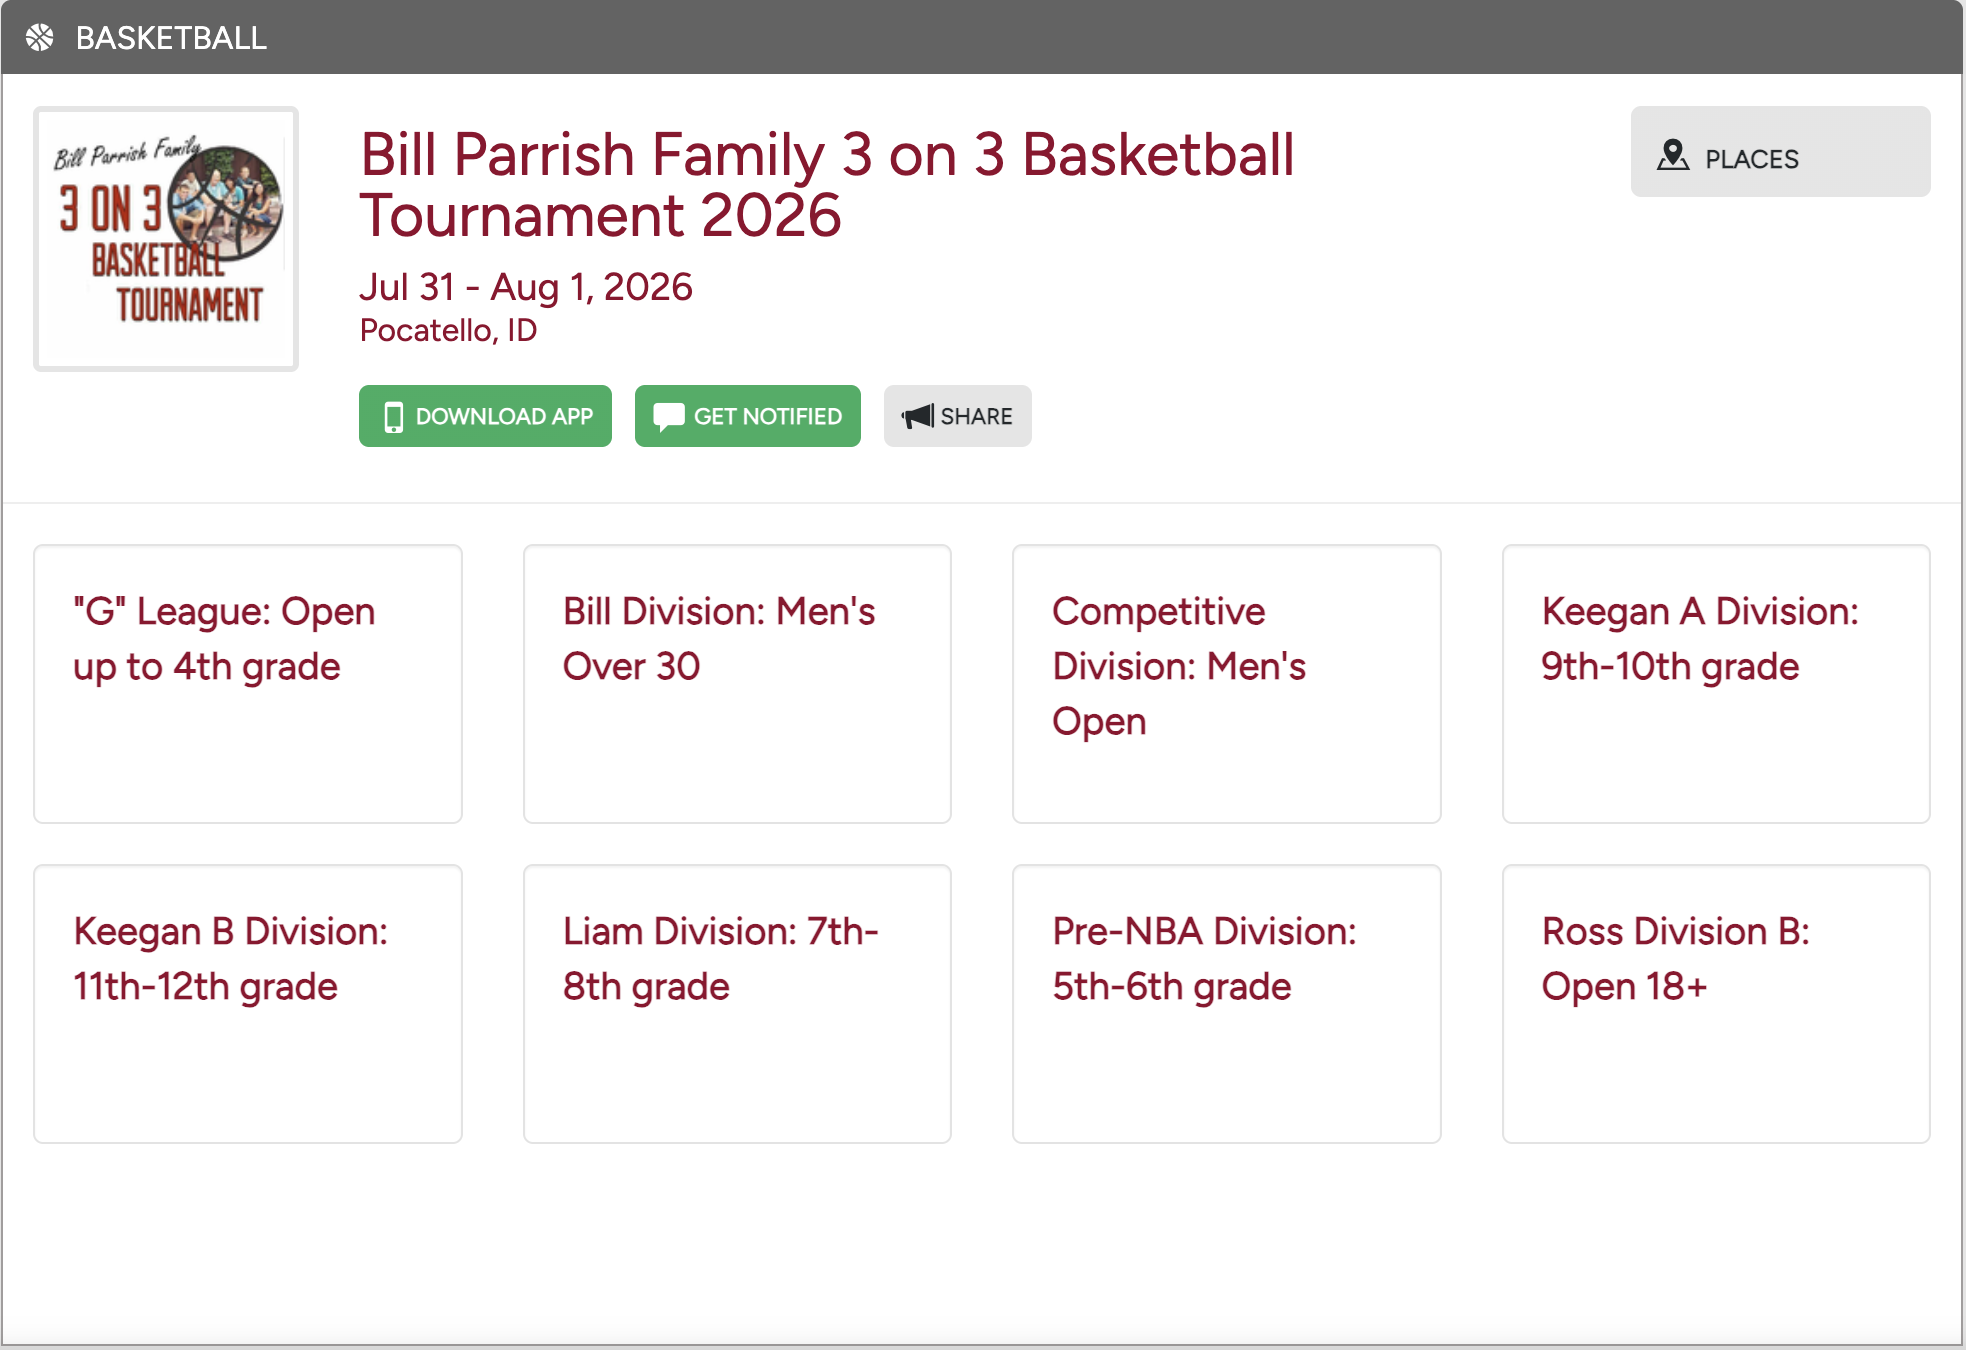Select the BASKETBALL header label
Screen dimensions: 1966x1350
pos(171,38)
